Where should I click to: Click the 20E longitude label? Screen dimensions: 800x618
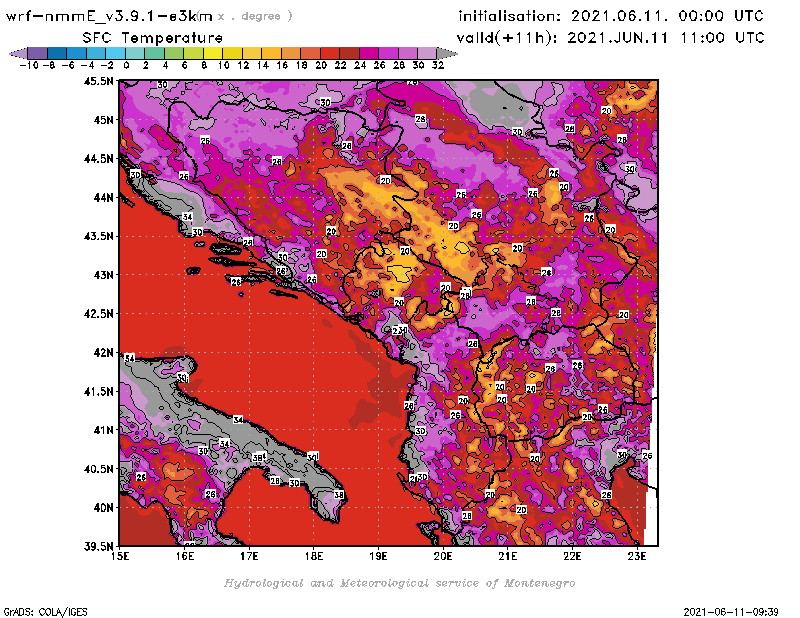(x=443, y=556)
